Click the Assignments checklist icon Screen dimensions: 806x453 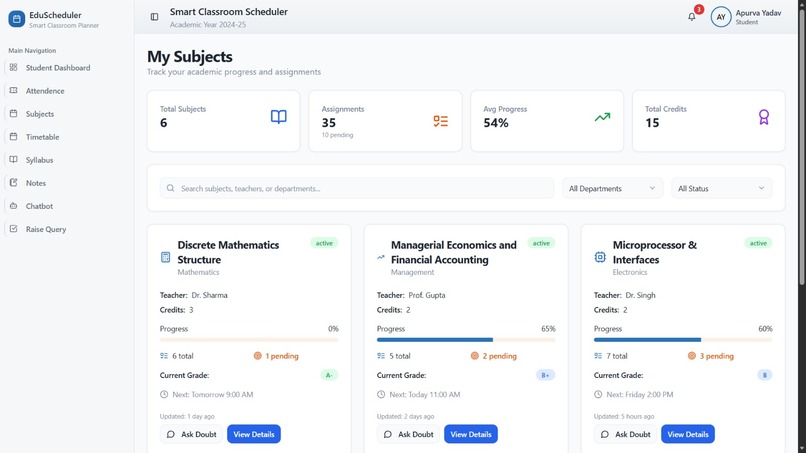(441, 121)
